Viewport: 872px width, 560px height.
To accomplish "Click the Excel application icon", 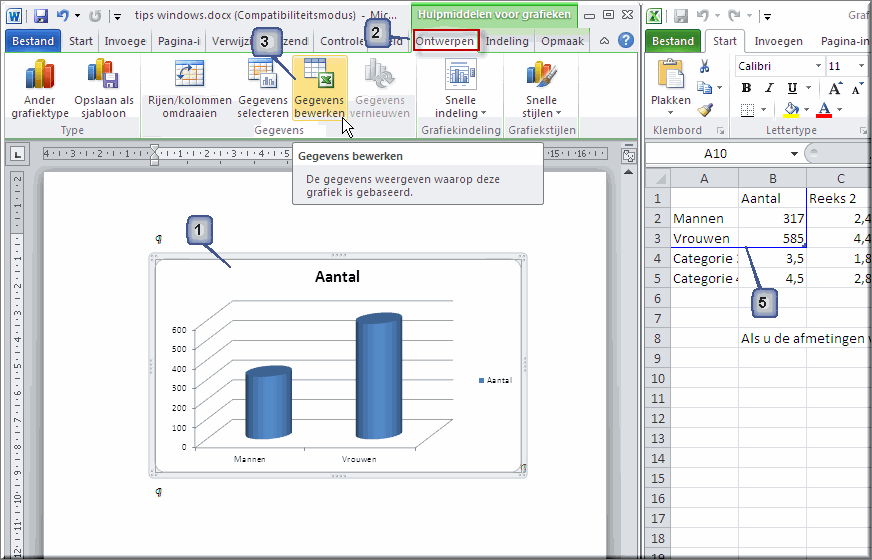I will click(655, 16).
